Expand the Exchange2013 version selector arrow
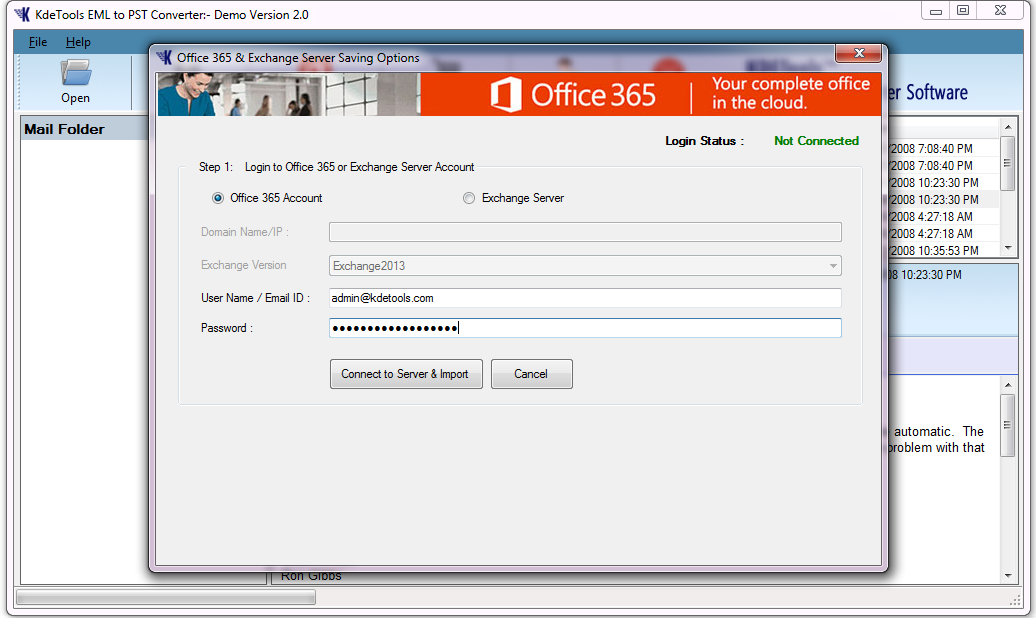This screenshot has width=1036, height=618. point(833,265)
